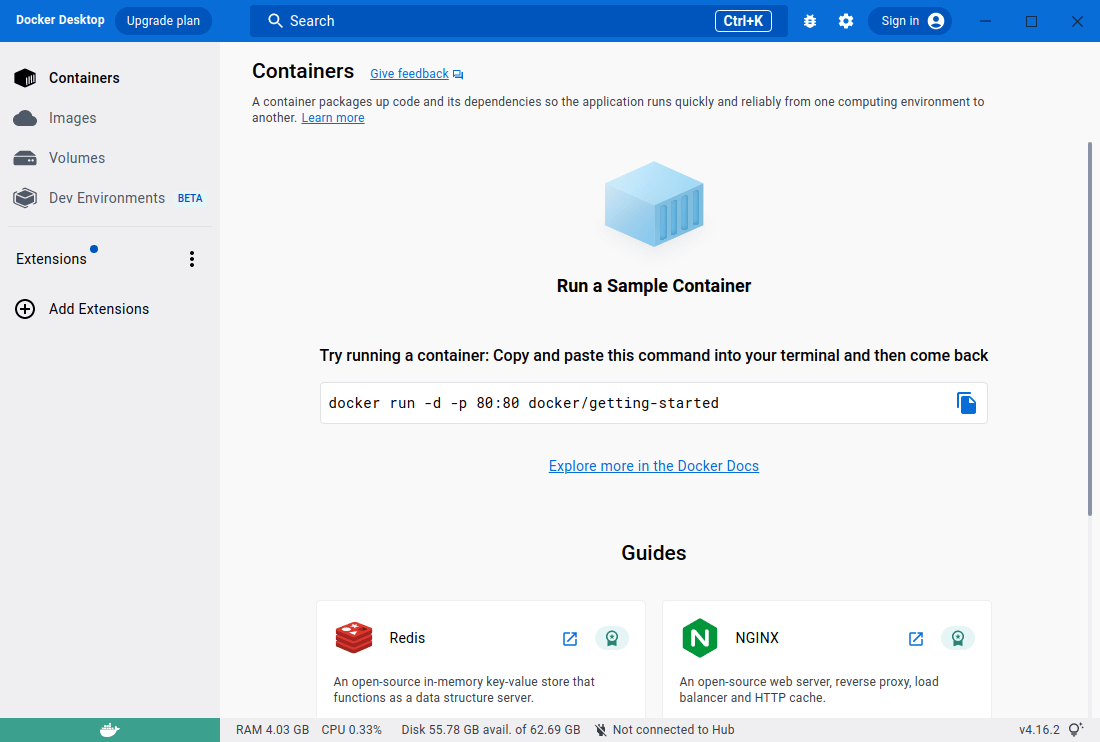Click the Docker Desktop title label
The height and width of the screenshot is (742, 1100).
click(60, 20)
